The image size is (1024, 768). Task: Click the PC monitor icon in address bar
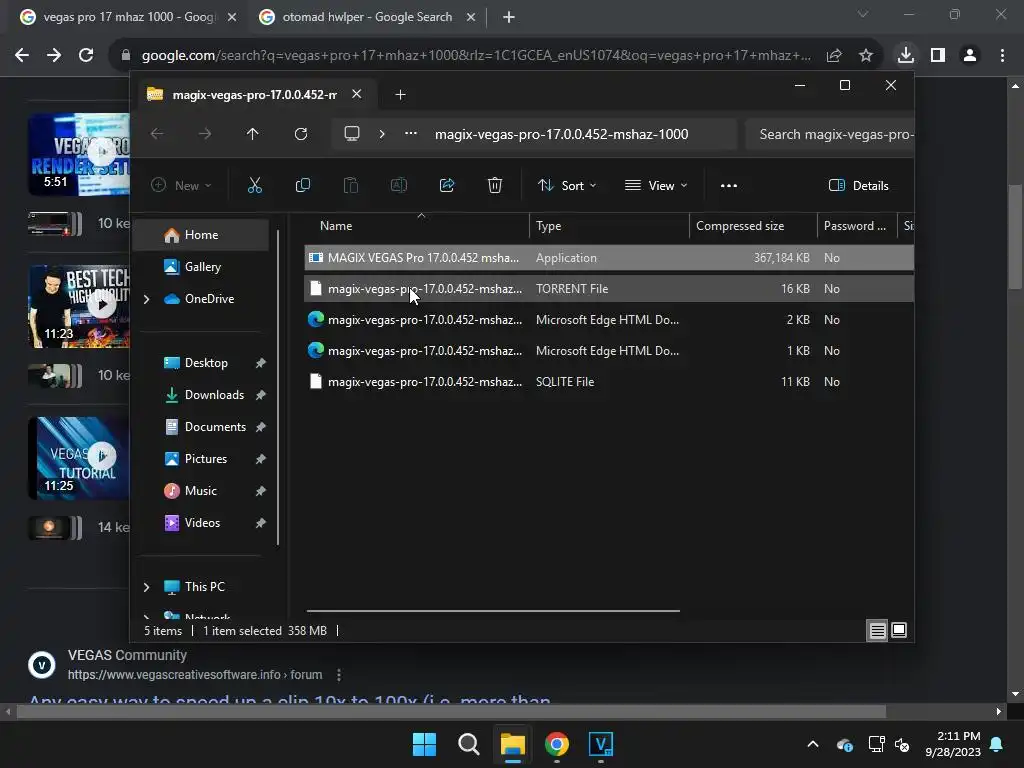point(352,134)
